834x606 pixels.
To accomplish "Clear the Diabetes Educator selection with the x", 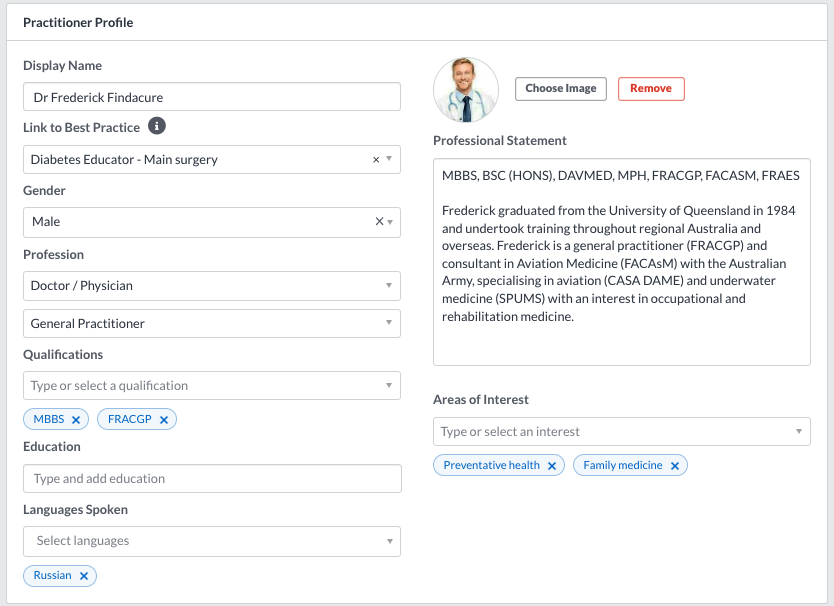I will (x=376, y=160).
